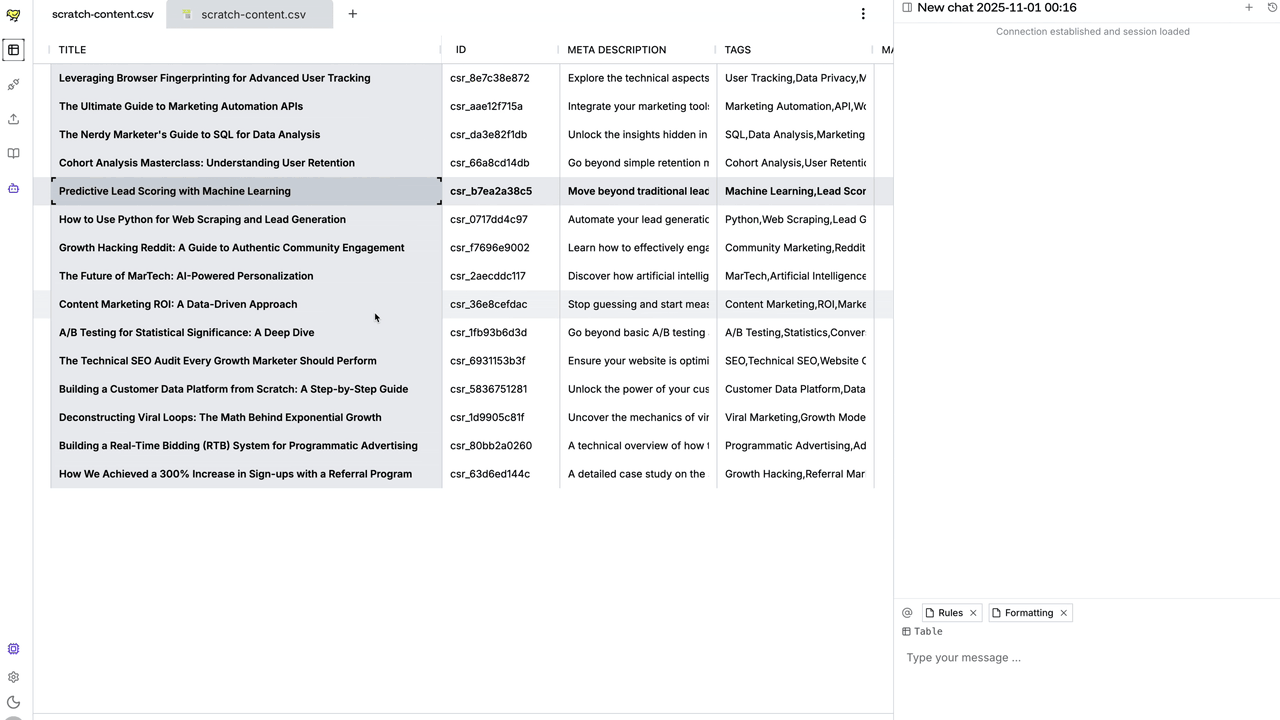This screenshot has height=720, width=1280.
Task: Click the upload/export icon in the sidebar
Action: click(x=13, y=118)
